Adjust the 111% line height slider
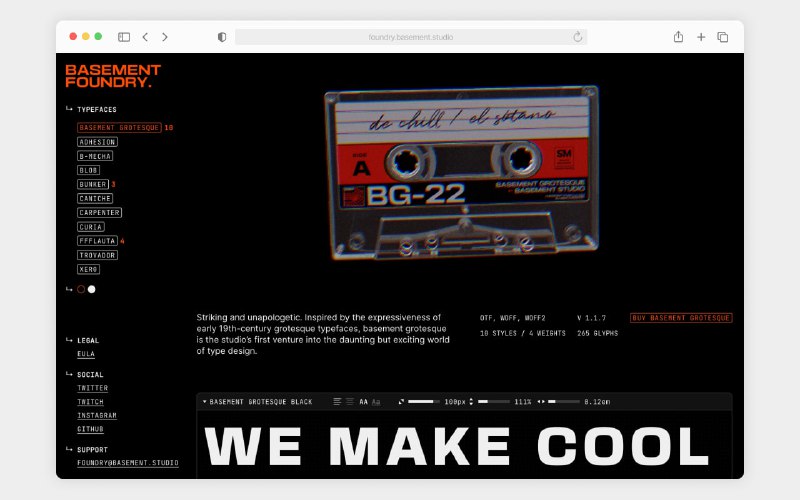This screenshot has width=800, height=500. pyautogui.click(x=494, y=402)
